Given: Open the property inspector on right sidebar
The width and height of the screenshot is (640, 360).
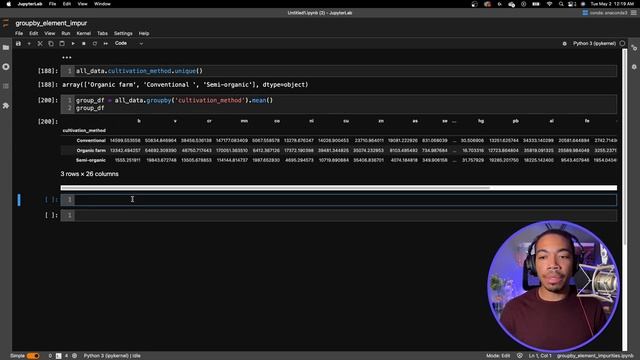Looking at the screenshot, I should pos(634,48).
